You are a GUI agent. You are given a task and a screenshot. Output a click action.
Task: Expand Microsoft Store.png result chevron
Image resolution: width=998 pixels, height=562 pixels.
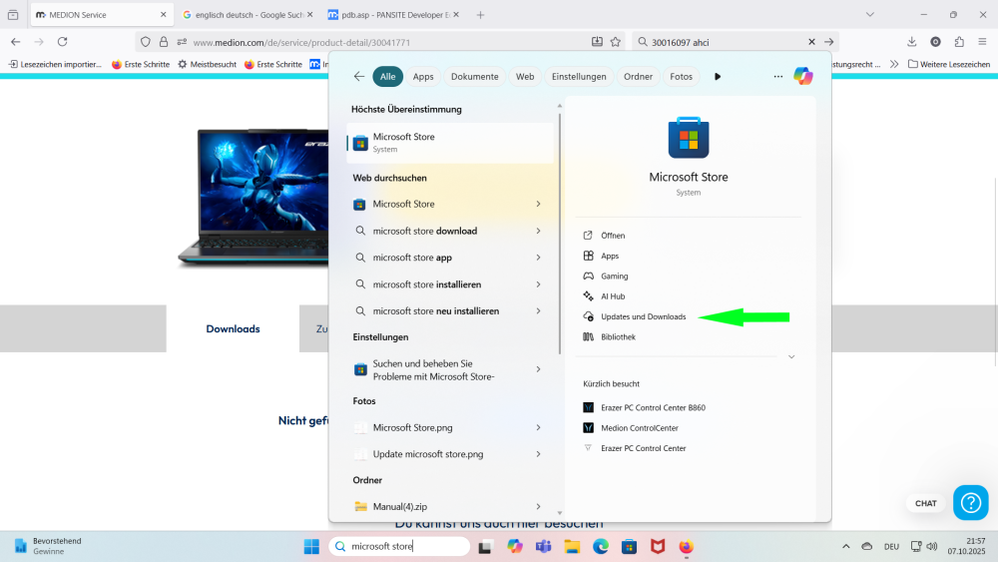[x=538, y=428]
